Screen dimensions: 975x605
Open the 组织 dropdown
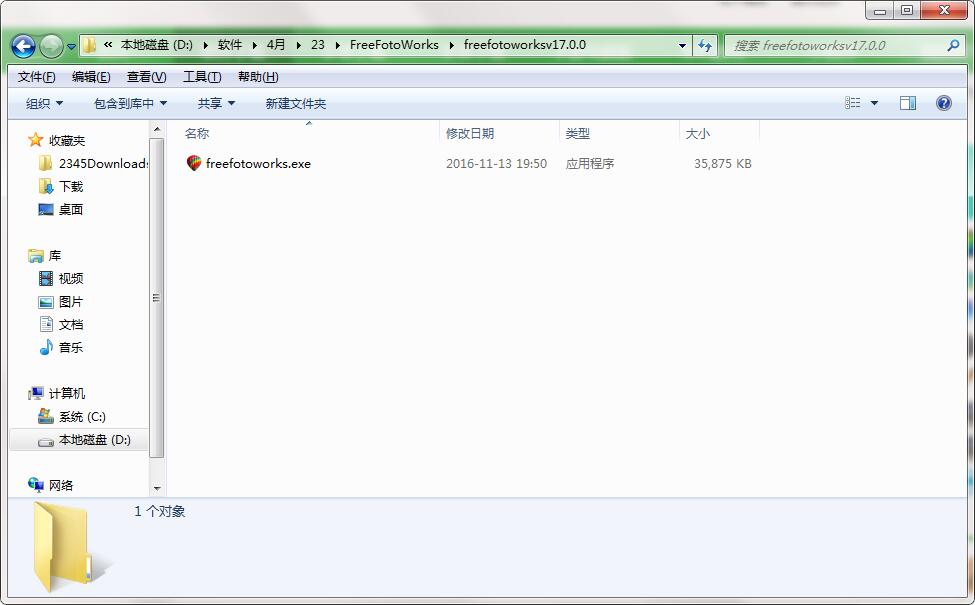(x=44, y=103)
